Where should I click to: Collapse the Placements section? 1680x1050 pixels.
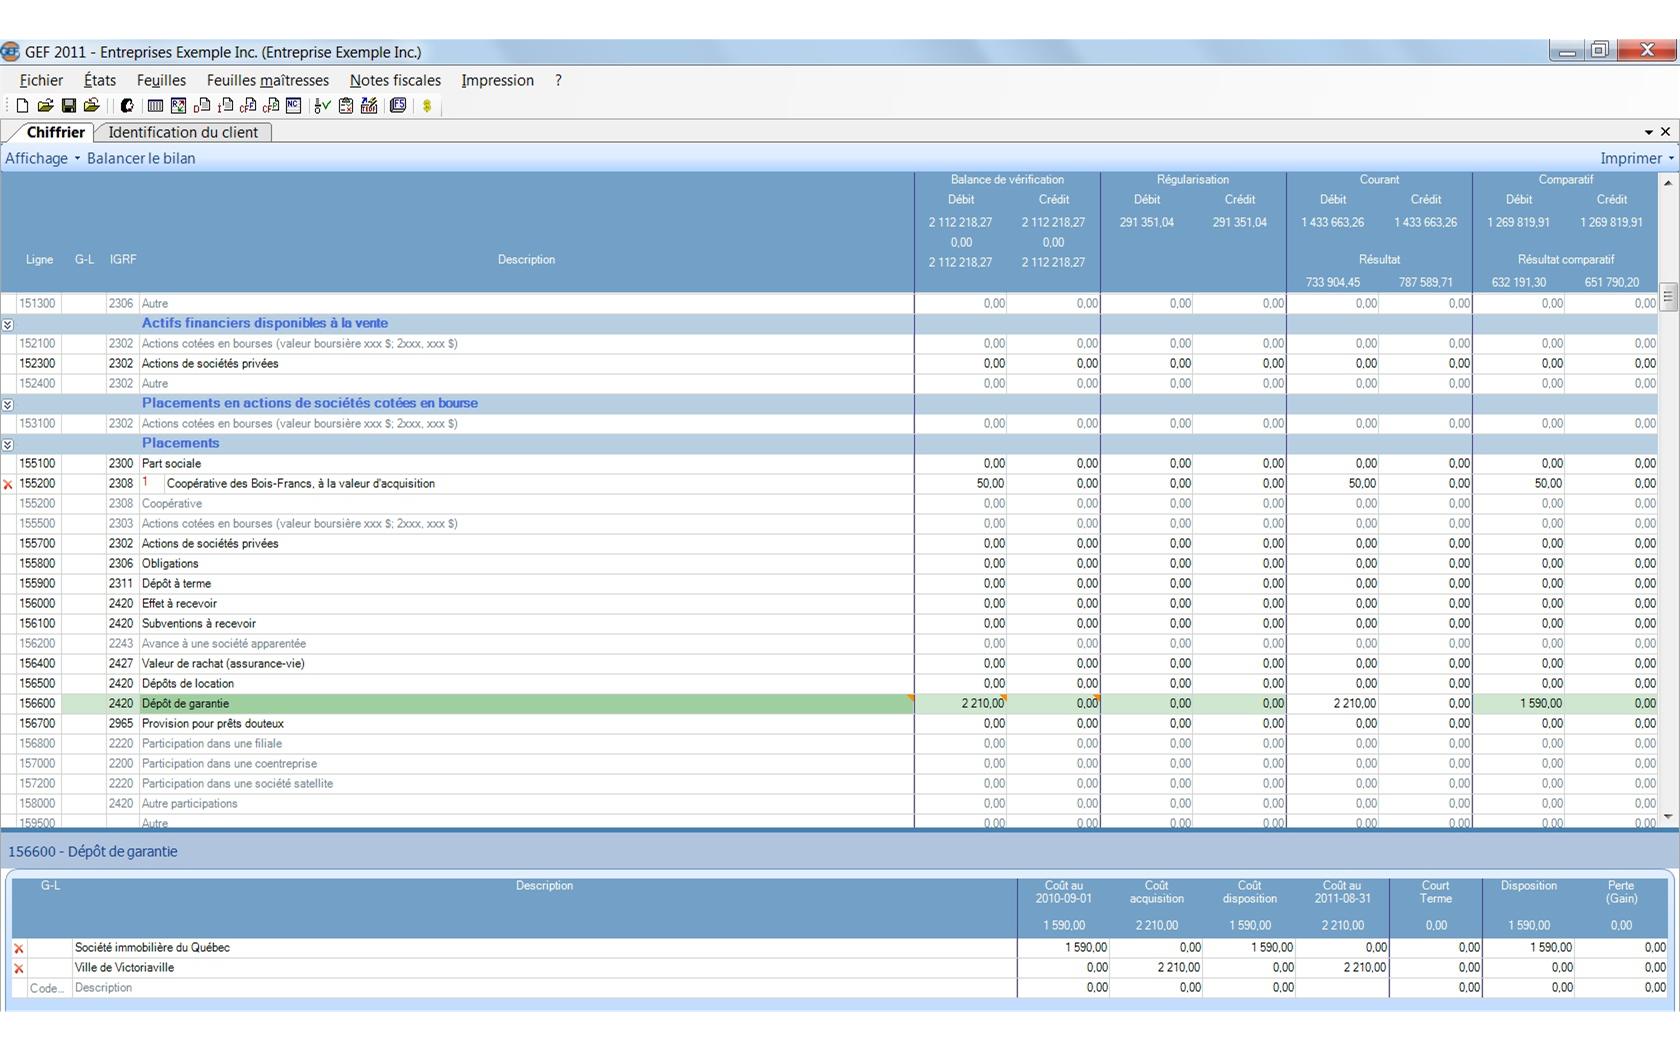click(8, 444)
